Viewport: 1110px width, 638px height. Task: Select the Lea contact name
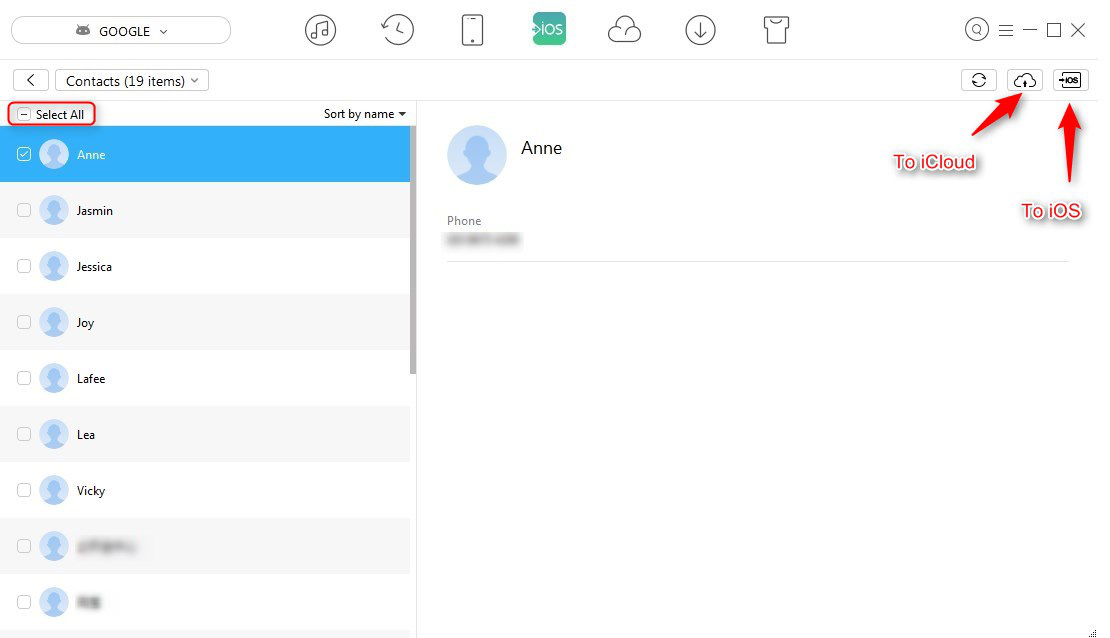tap(86, 435)
